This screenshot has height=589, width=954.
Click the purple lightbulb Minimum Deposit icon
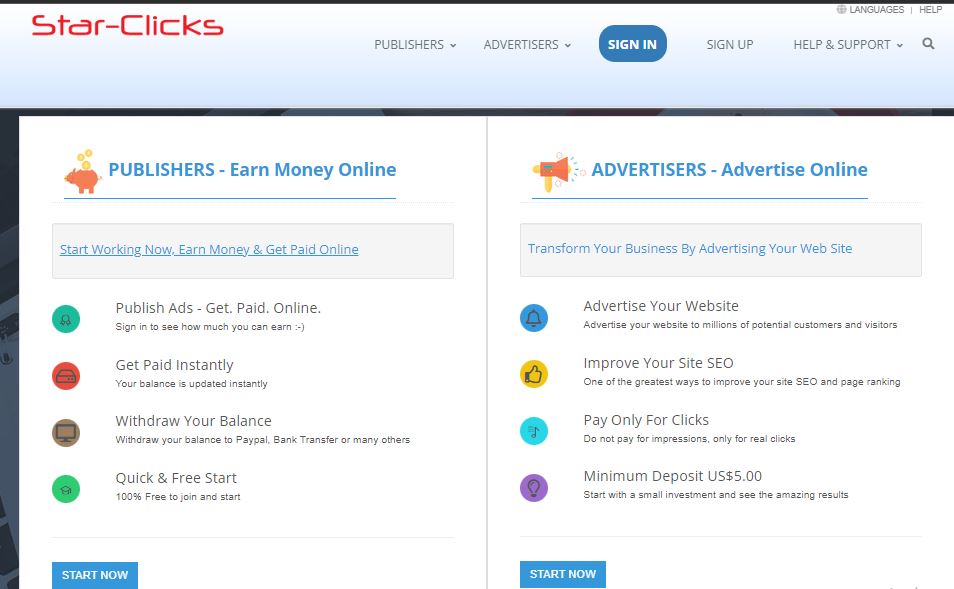click(x=534, y=488)
